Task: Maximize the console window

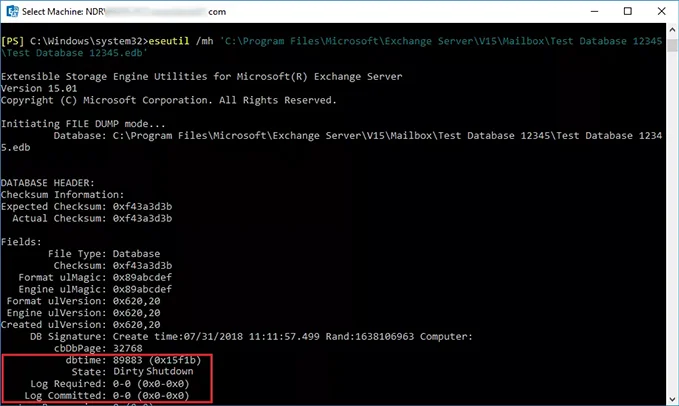Action: (627, 11)
